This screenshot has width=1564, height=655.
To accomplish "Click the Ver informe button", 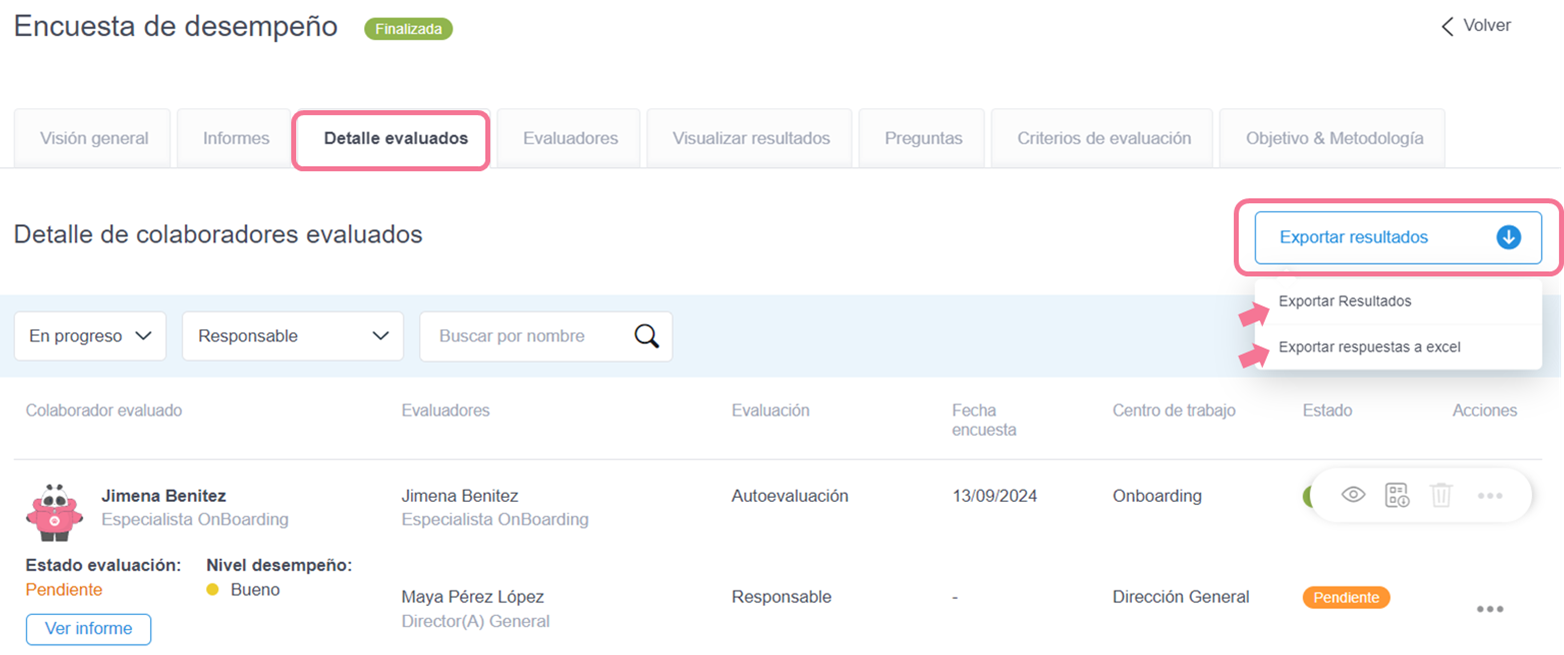I will (x=88, y=629).
